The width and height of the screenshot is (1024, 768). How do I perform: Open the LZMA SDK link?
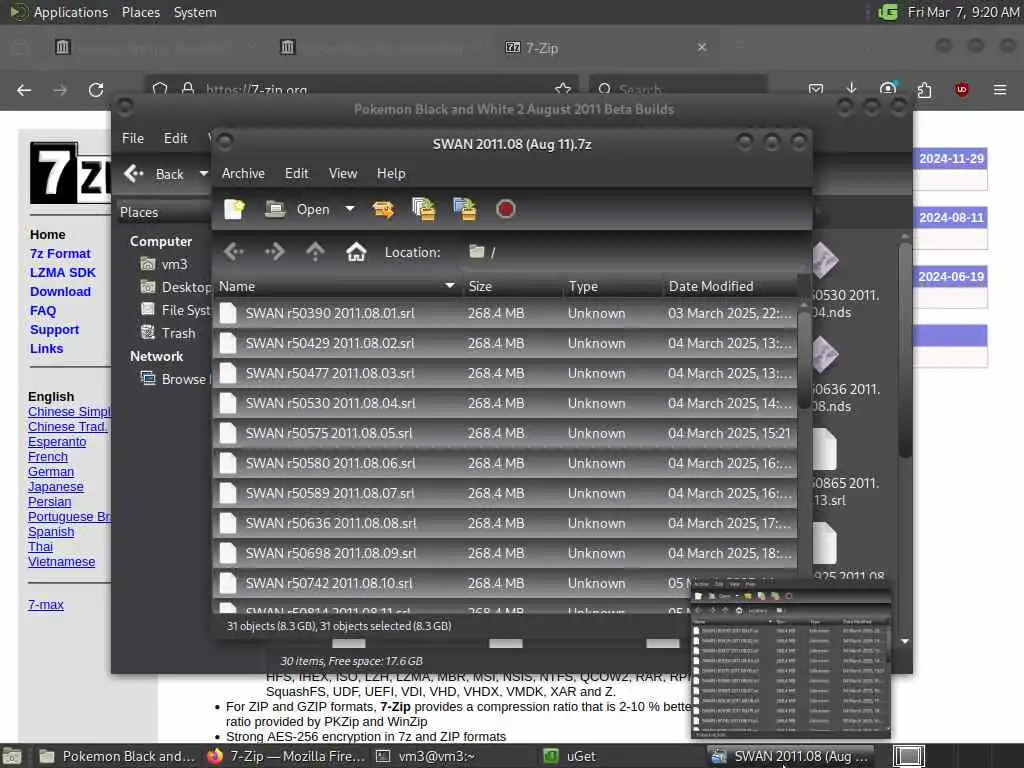63,272
